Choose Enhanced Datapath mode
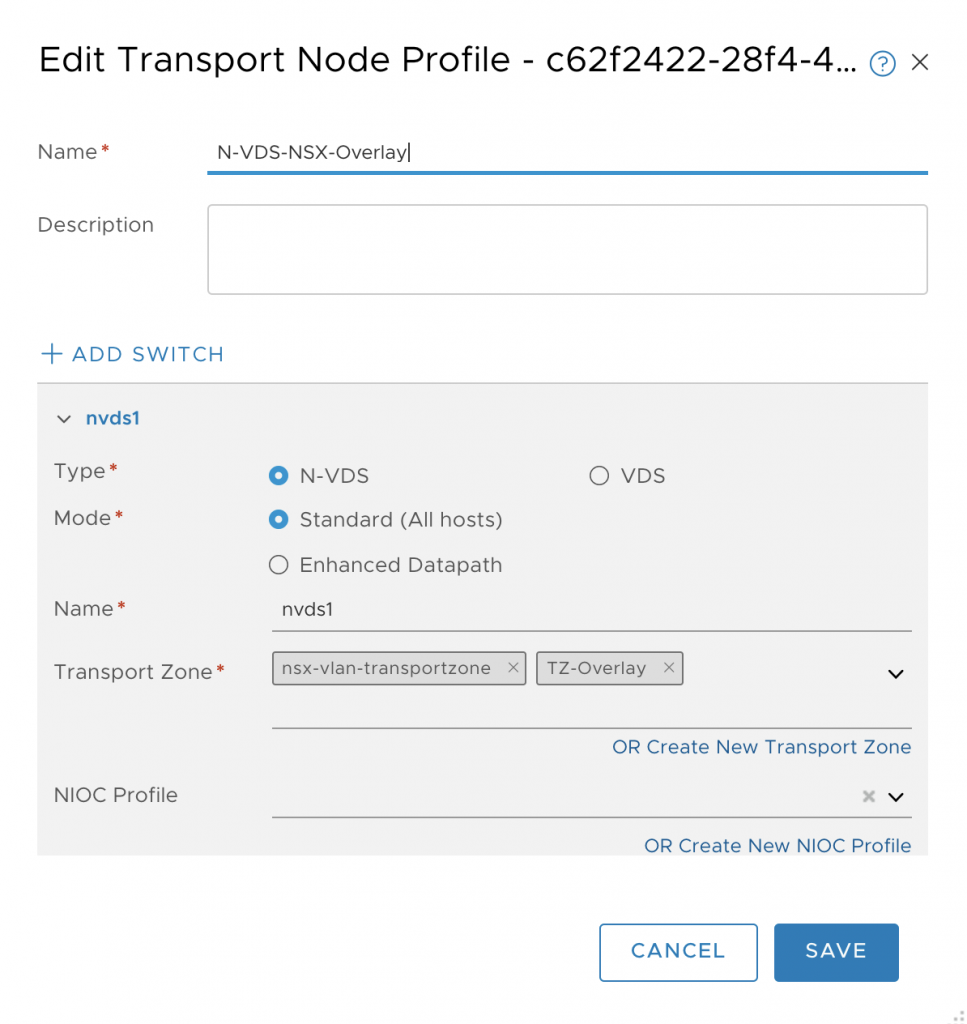967x1024 pixels. pos(279,564)
